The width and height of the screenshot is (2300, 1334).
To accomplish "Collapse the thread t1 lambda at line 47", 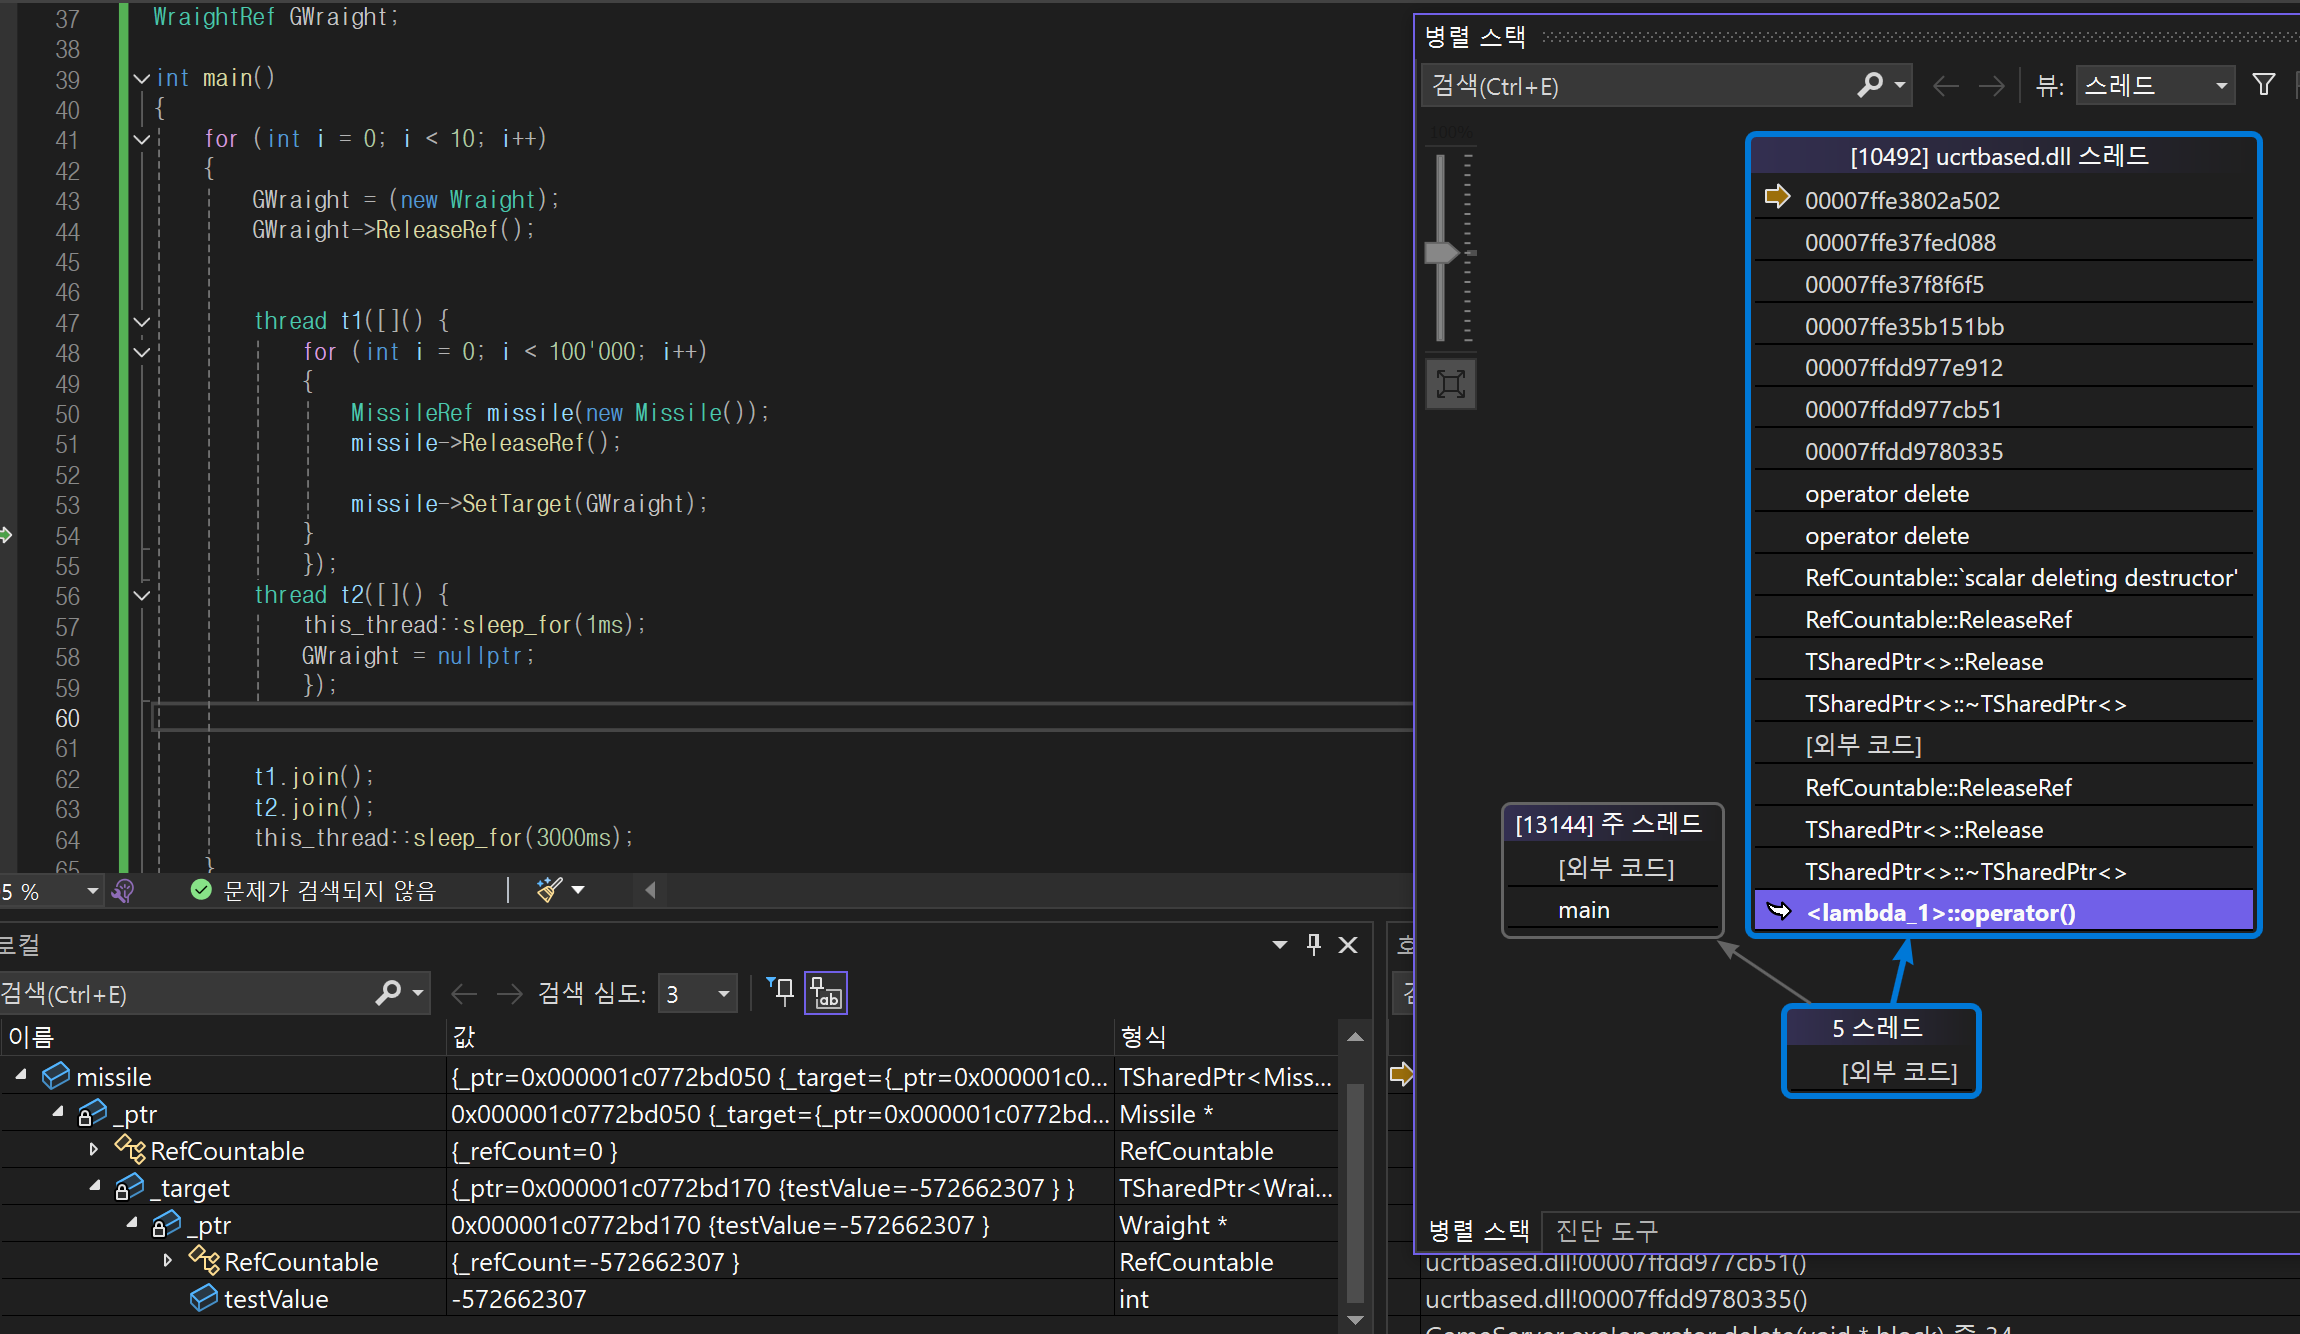I will click(x=141, y=322).
